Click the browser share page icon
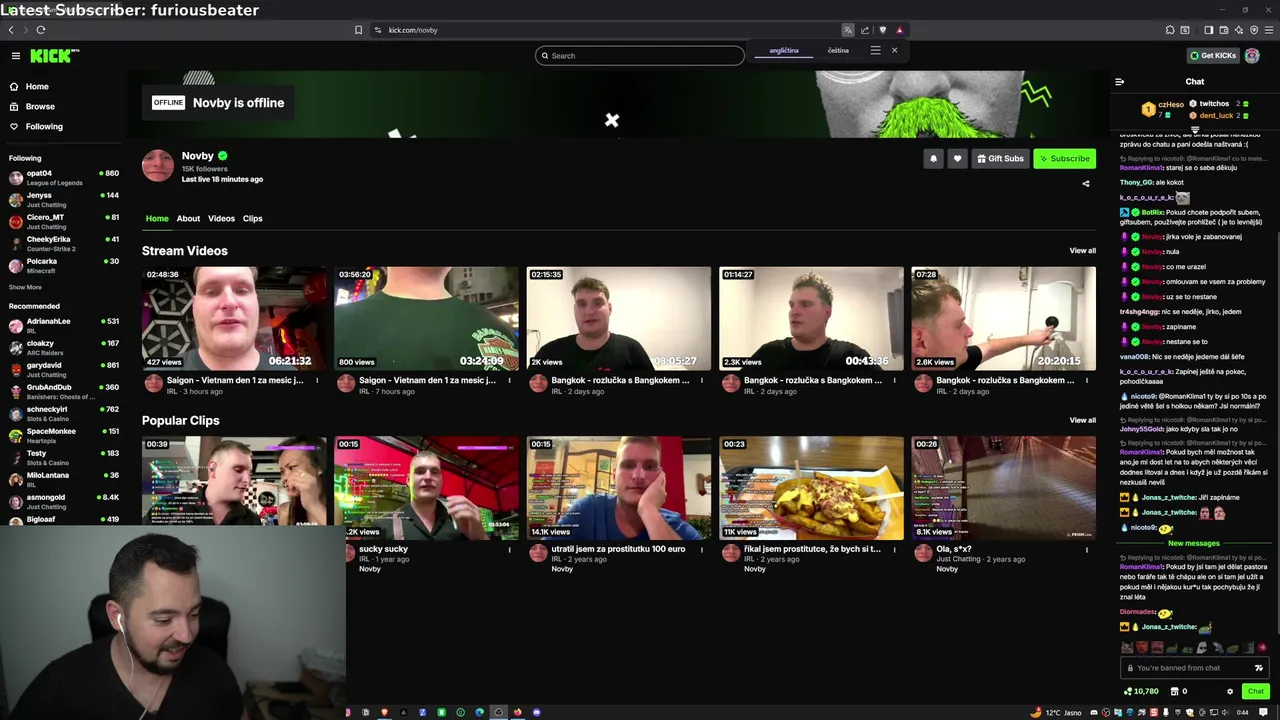The width and height of the screenshot is (1280, 720). point(865,30)
